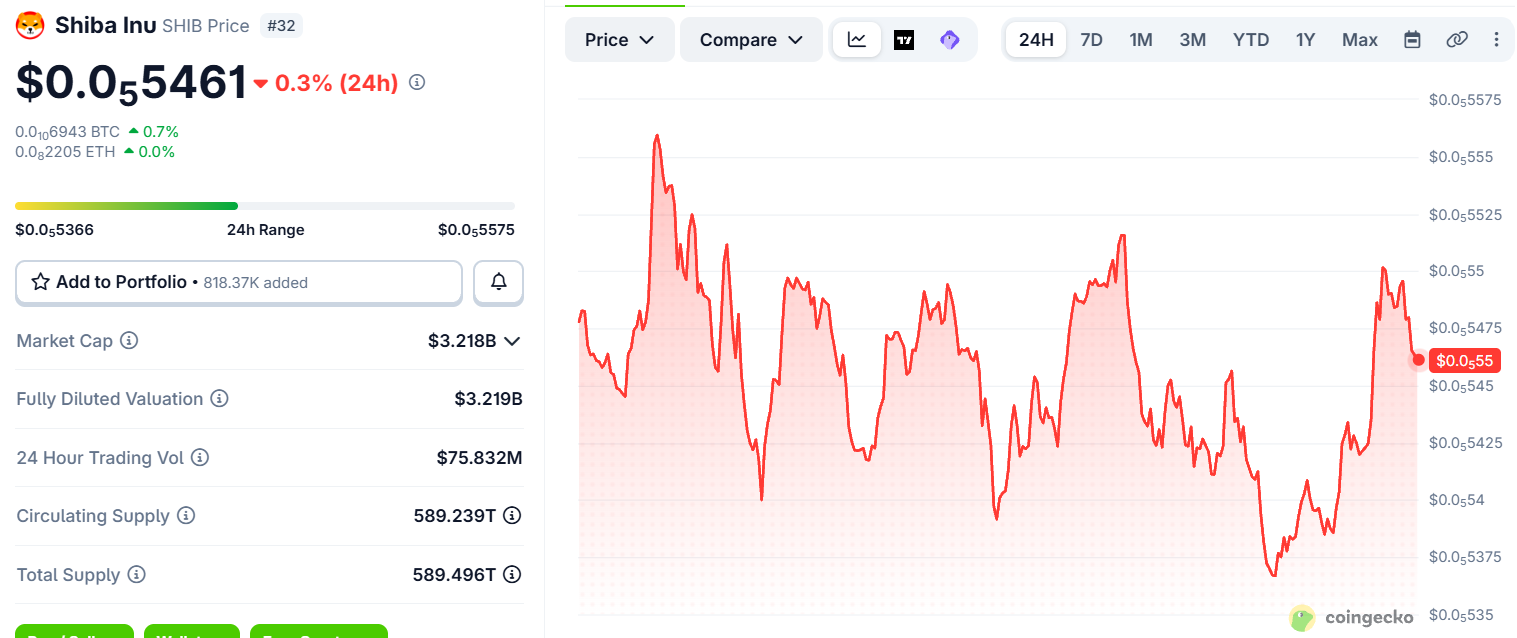1517x638 pixels.
Task: Click info icon beside 589.496T value
Action: click(512, 574)
